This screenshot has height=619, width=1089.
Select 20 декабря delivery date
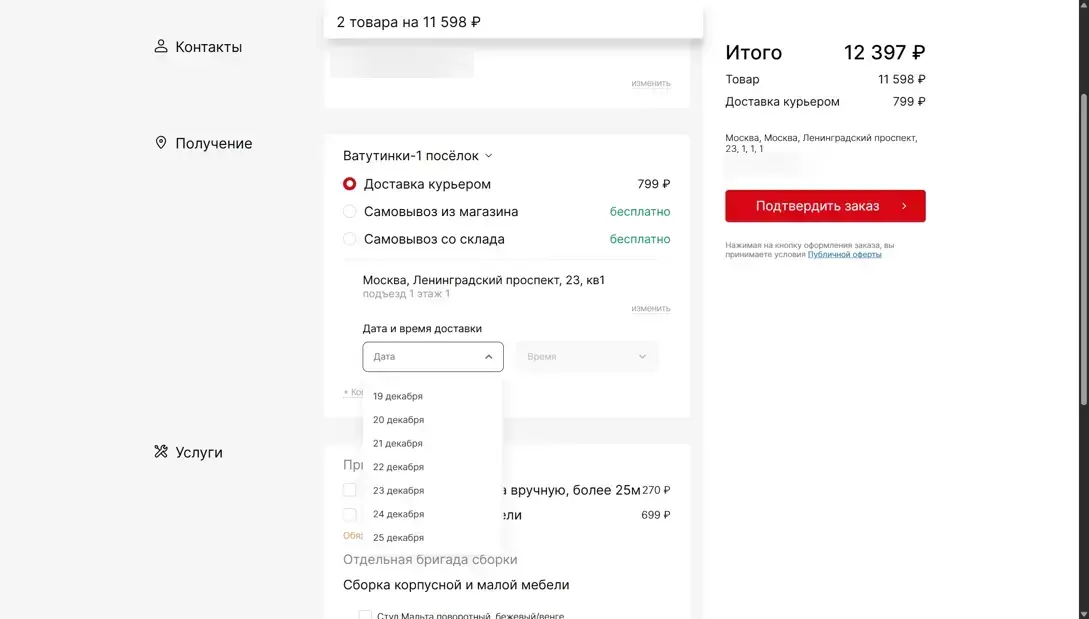398,420
